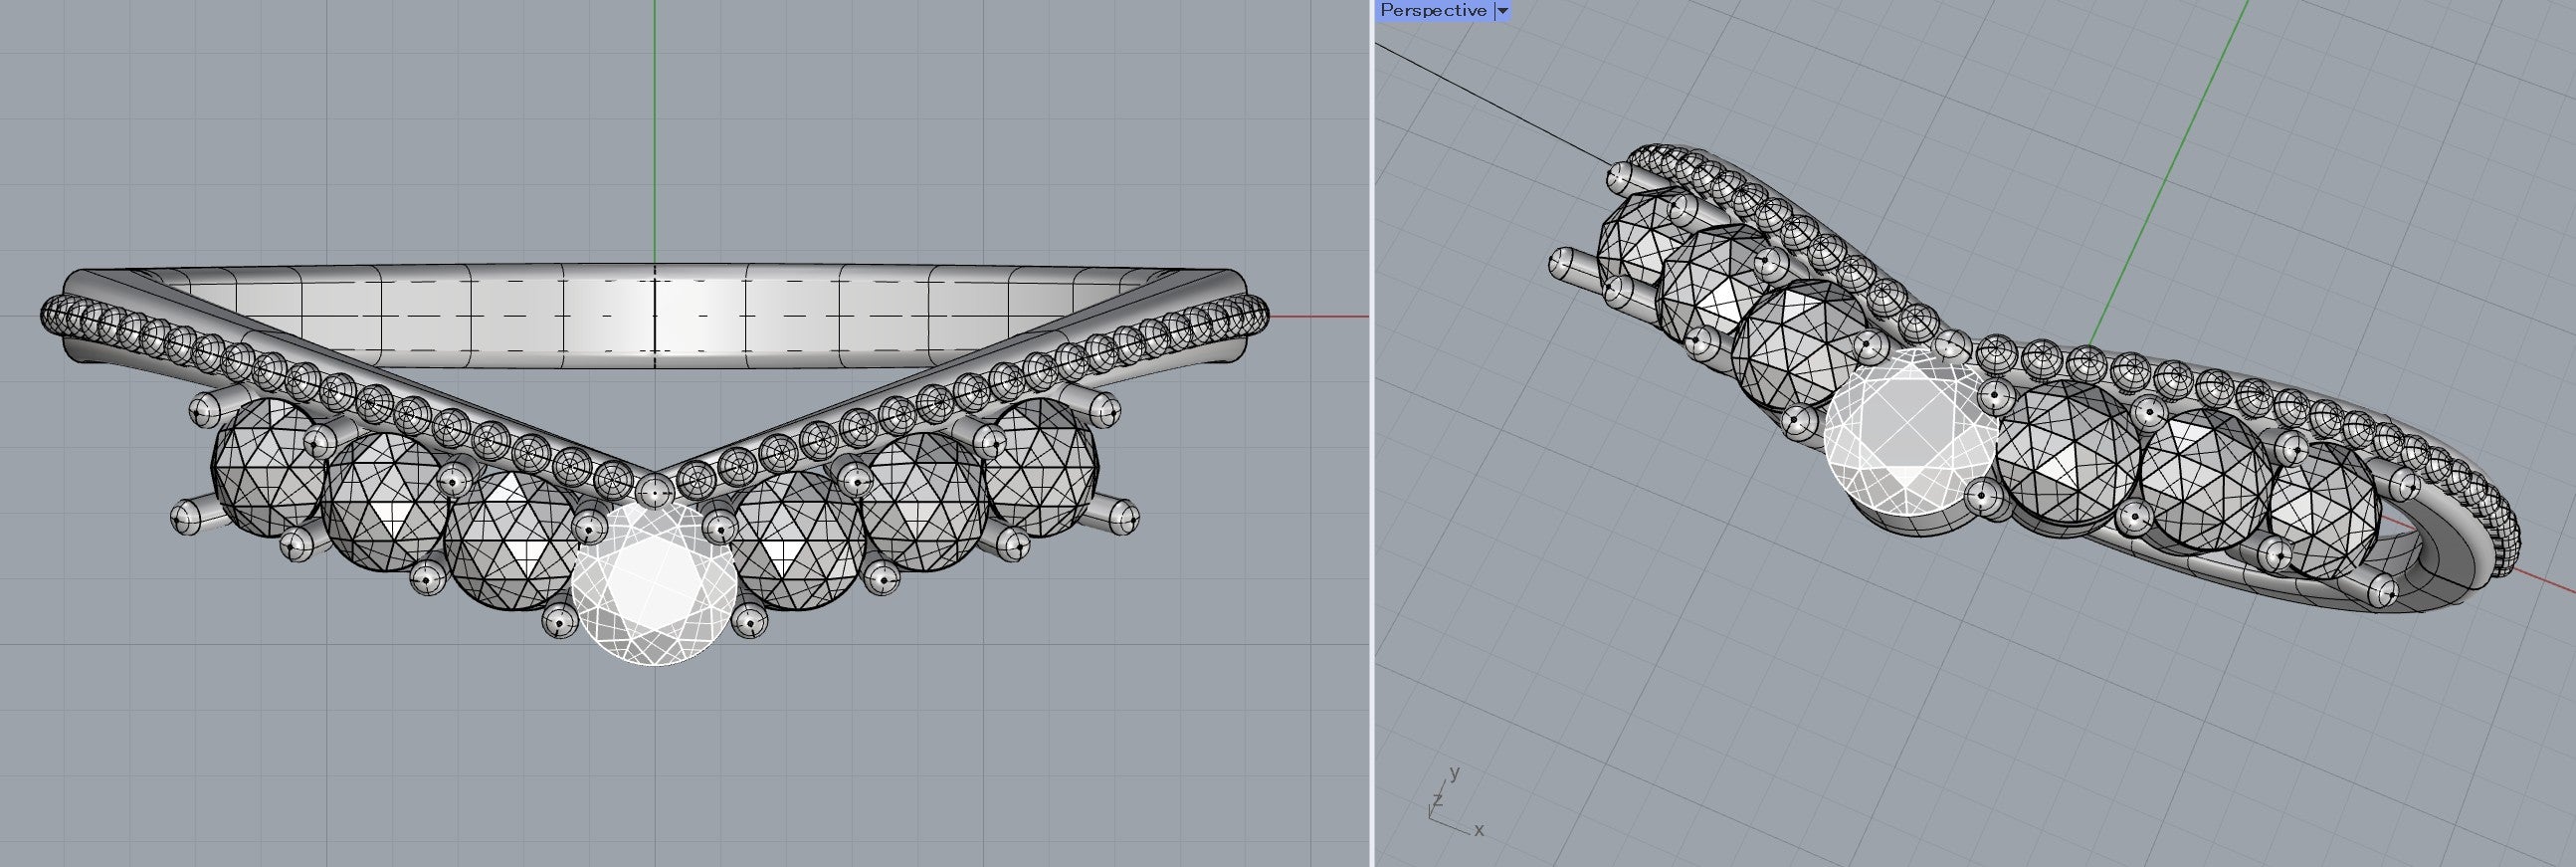Click the Perspective viewport title label
The height and width of the screenshot is (867, 2576).
(x=1433, y=10)
